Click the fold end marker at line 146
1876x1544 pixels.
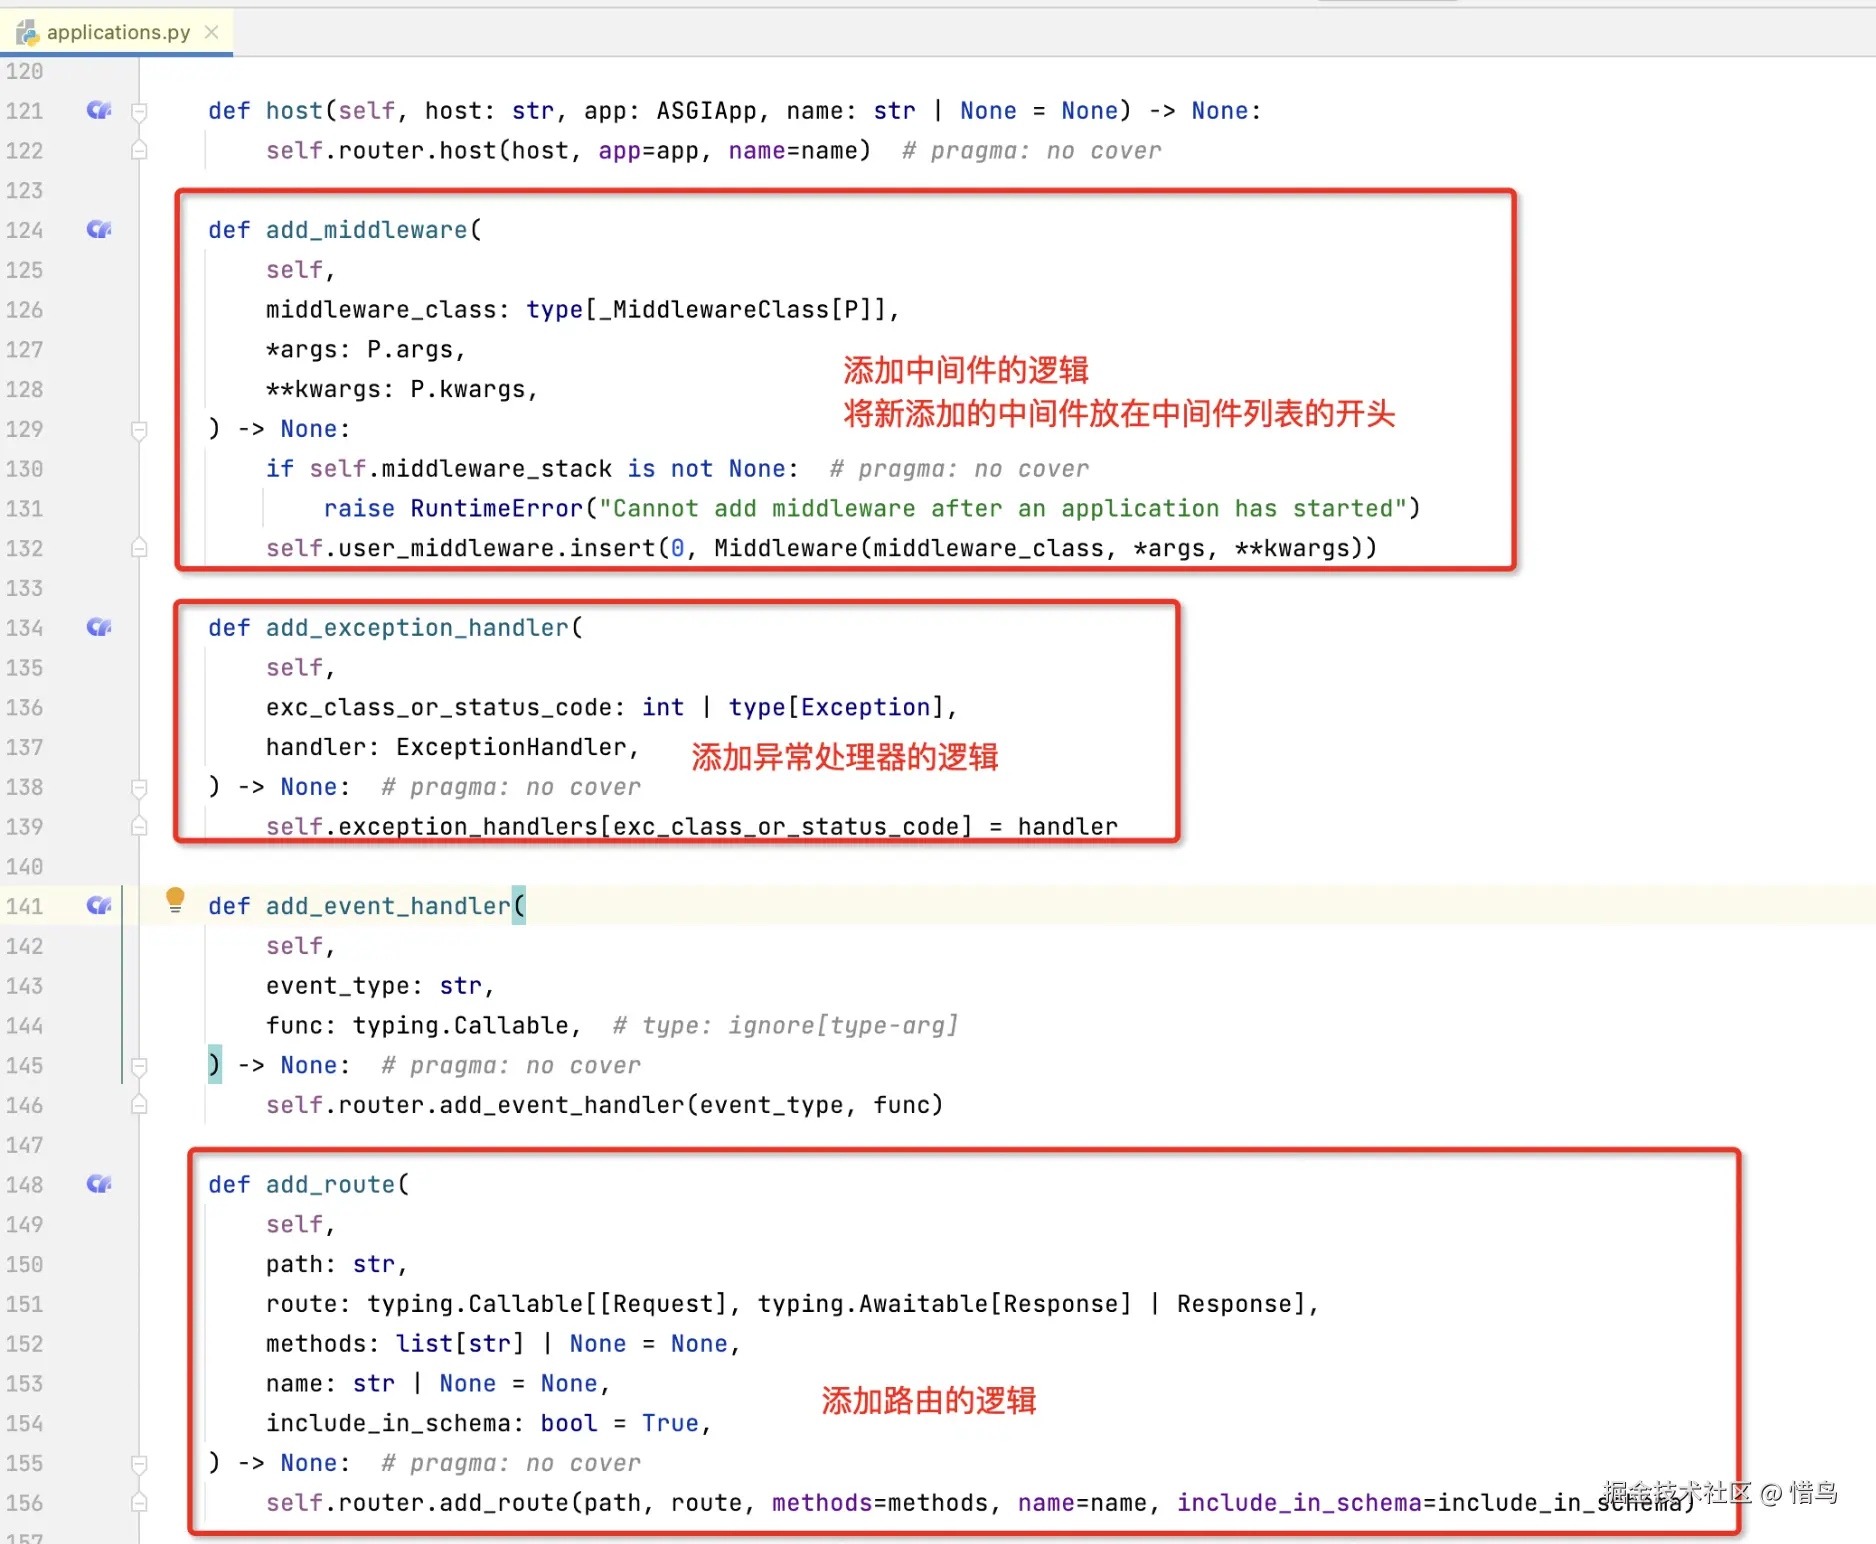click(x=139, y=1104)
